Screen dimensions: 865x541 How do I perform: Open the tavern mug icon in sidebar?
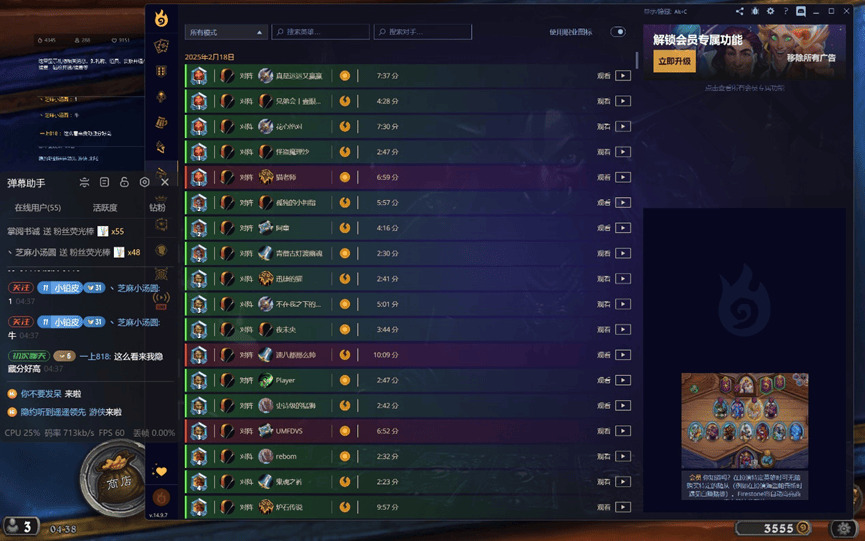point(161,122)
